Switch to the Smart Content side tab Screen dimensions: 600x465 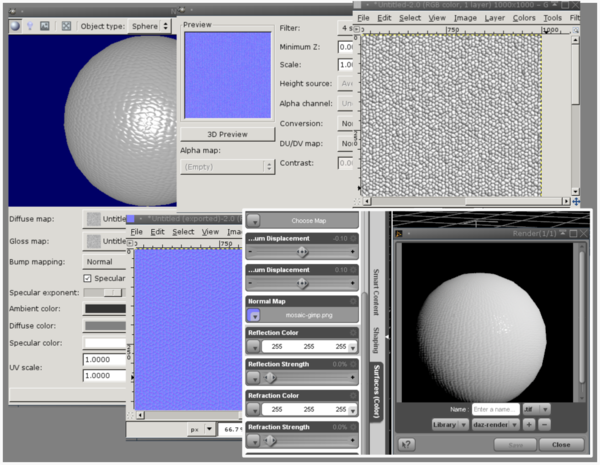(x=376, y=292)
